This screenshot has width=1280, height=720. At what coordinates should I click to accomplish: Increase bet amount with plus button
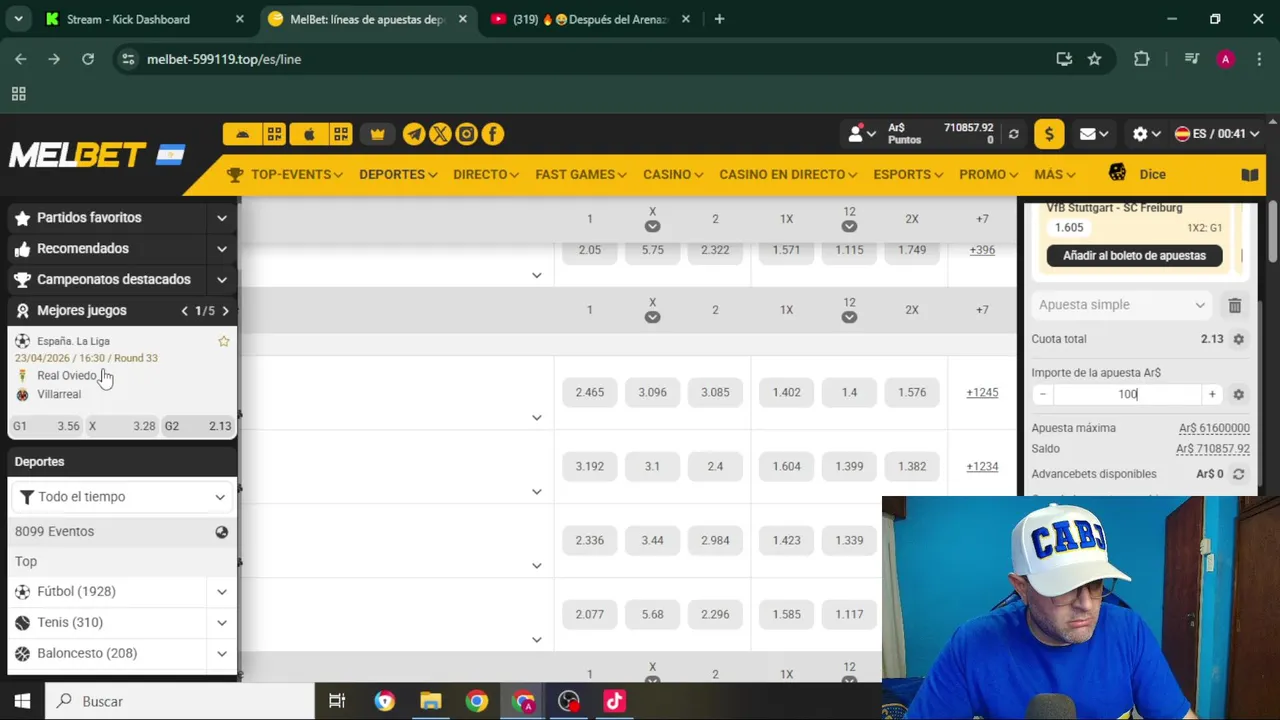(x=1212, y=394)
